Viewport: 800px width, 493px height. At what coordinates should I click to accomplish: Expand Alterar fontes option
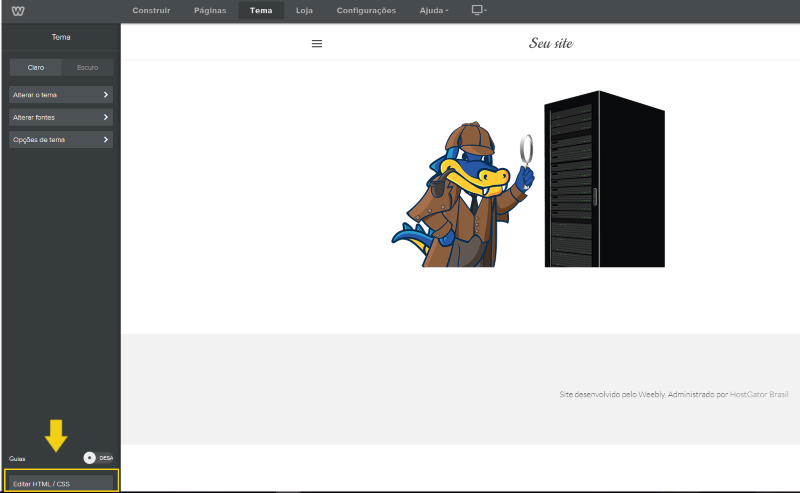click(61, 117)
